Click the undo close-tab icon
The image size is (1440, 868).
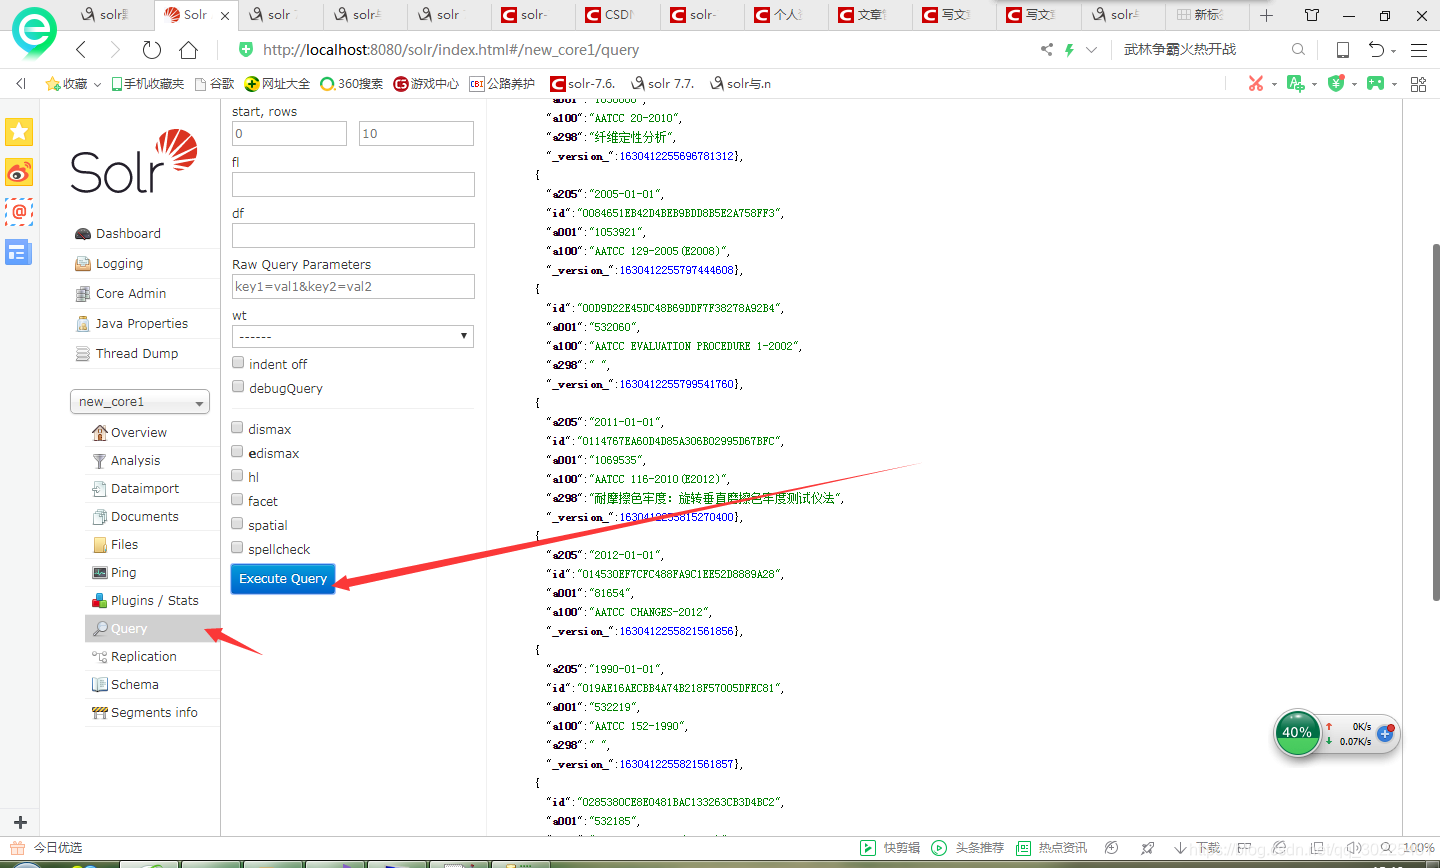click(x=1377, y=50)
